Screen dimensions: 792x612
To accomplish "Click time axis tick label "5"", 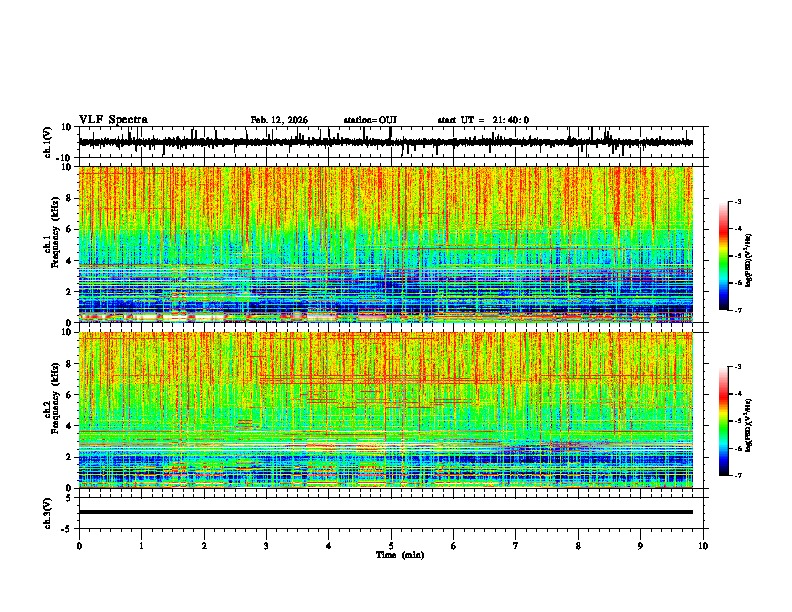I will 391,546.
